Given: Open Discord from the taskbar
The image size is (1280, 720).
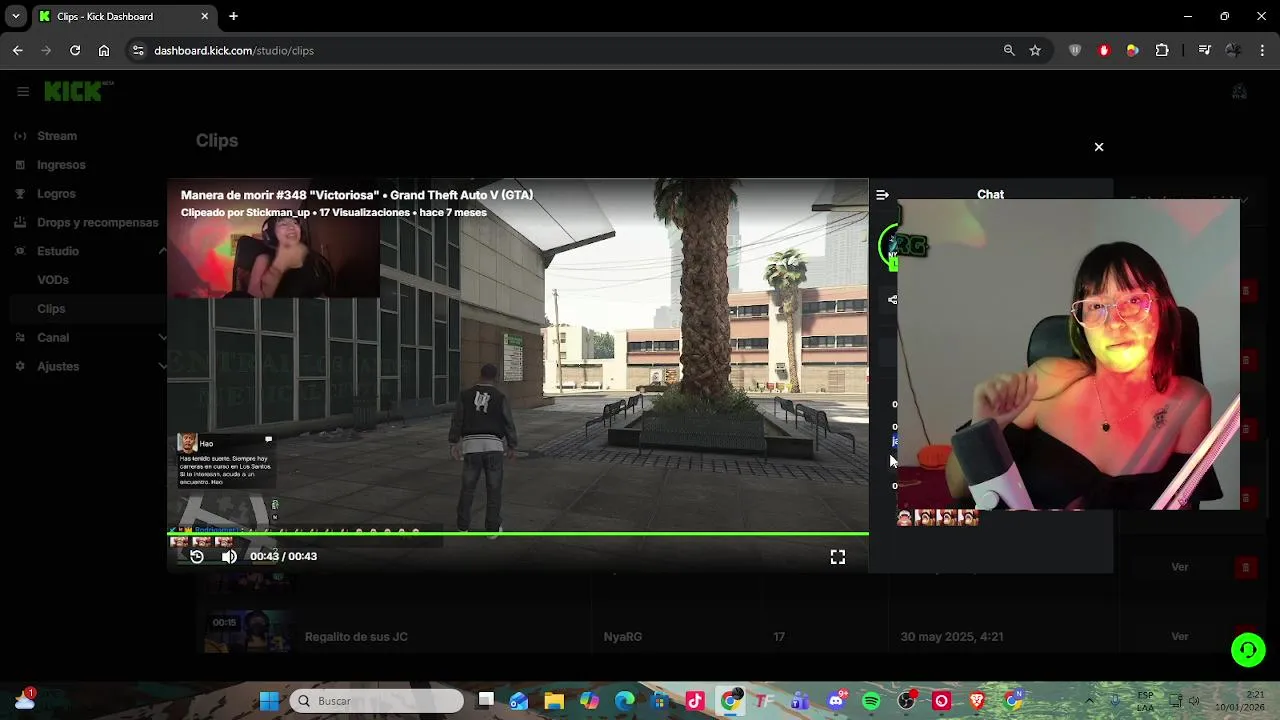Looking at the screenshot, I should tap(836, 701).
